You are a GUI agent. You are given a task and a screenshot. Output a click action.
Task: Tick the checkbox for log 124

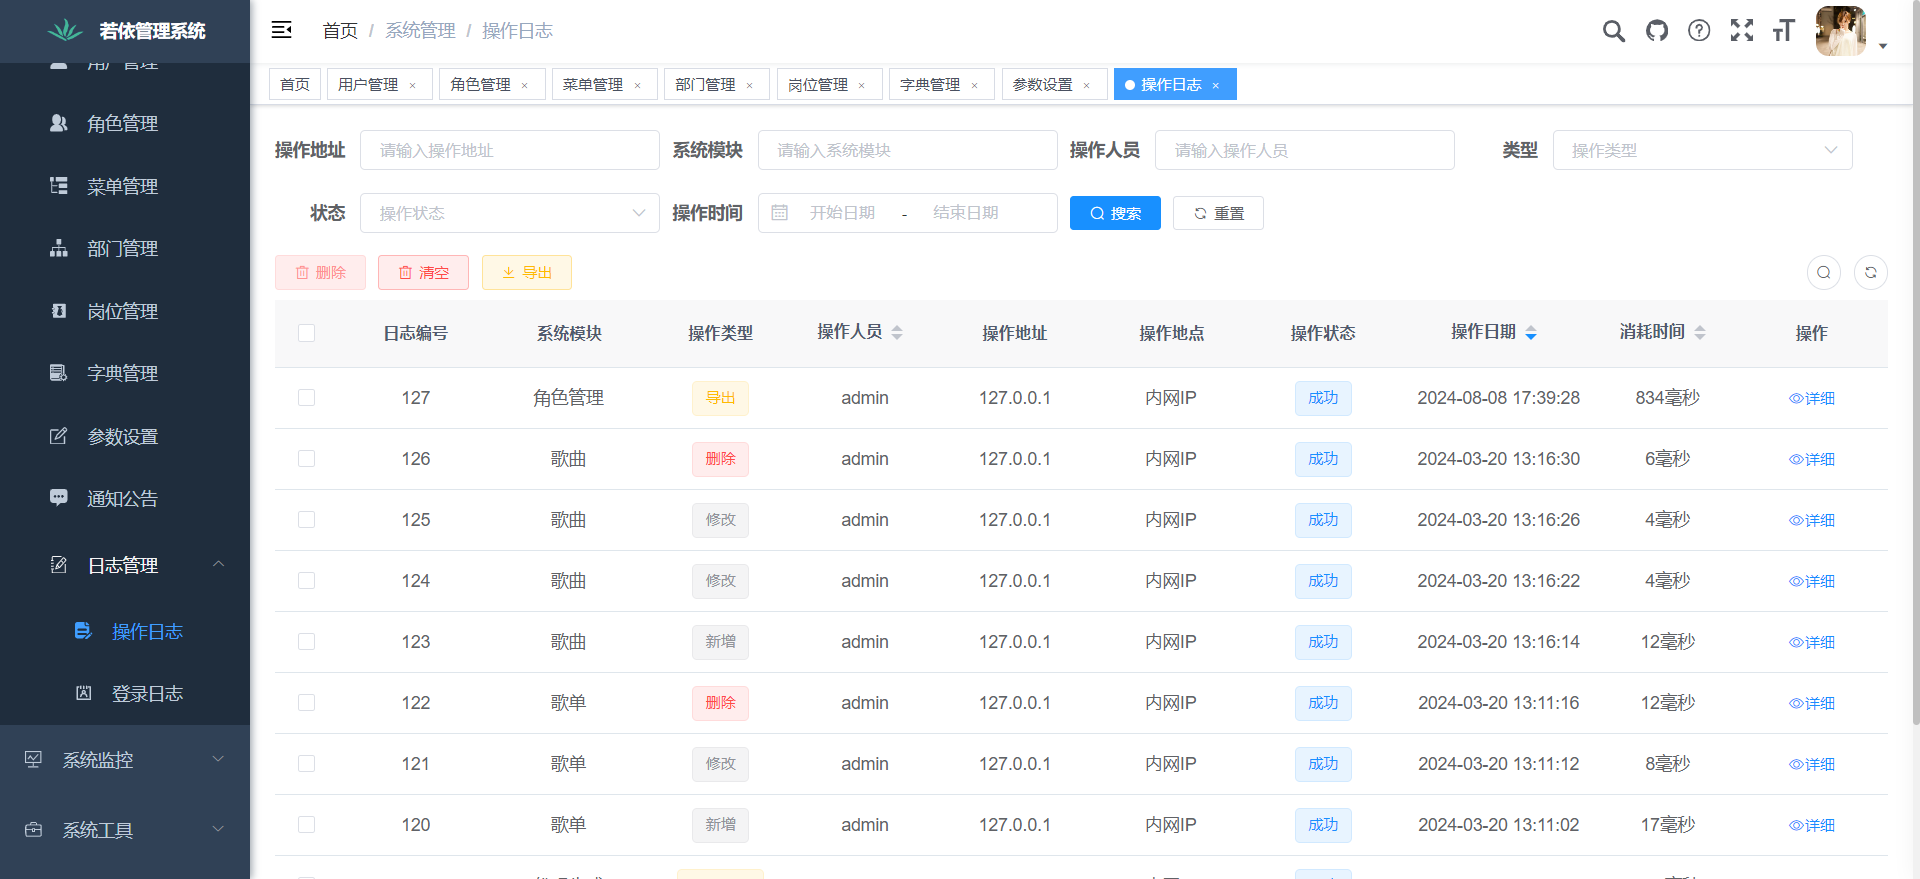click(306, 581)
